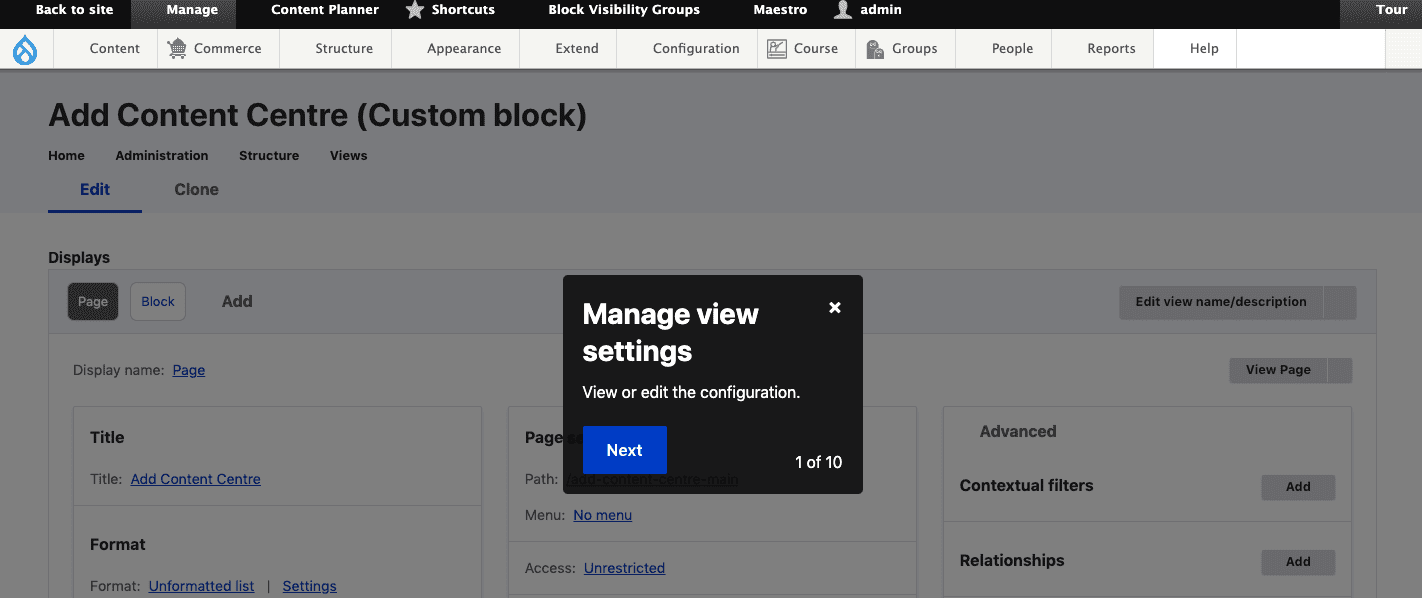This screenshot has height=598, width=1422.
Task: Click the Unrestricted access link
Action: 624,568
